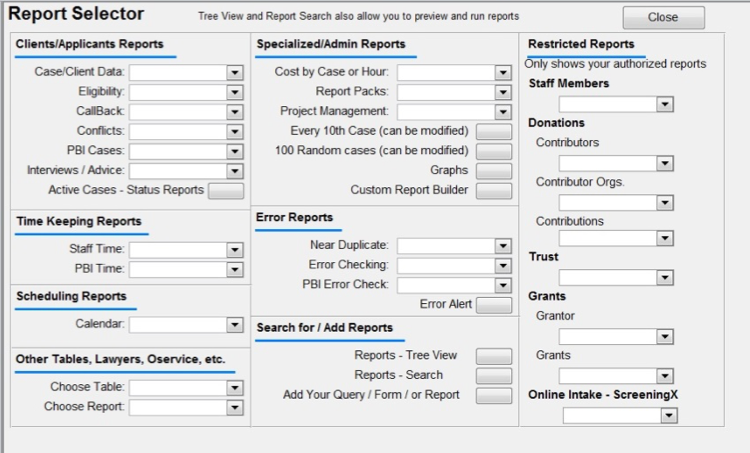
Task: Expand the Eligibility dropdown list
Action: pyautogui.click(x=234, y=92)
